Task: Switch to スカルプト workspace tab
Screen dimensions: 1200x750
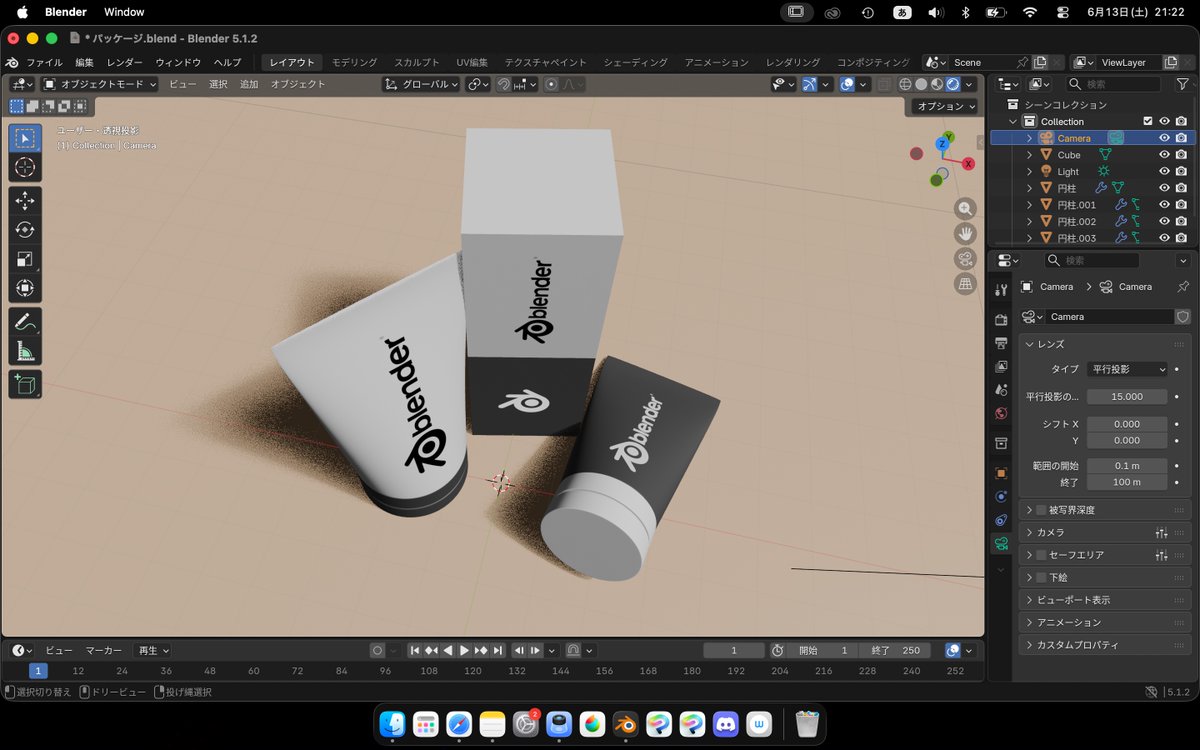Action: pos(416,62)
